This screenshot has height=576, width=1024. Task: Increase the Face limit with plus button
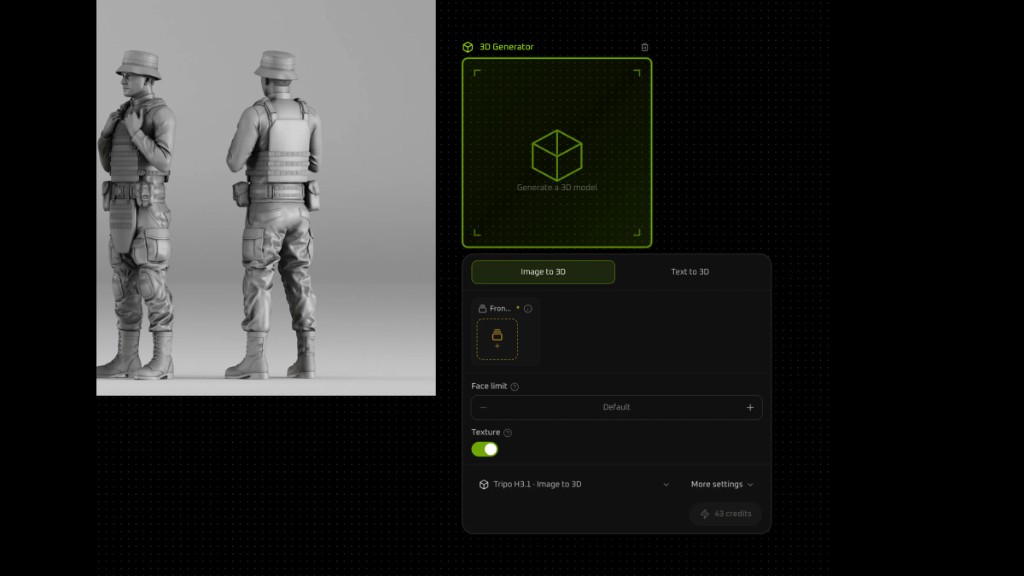tap(750, 408)
